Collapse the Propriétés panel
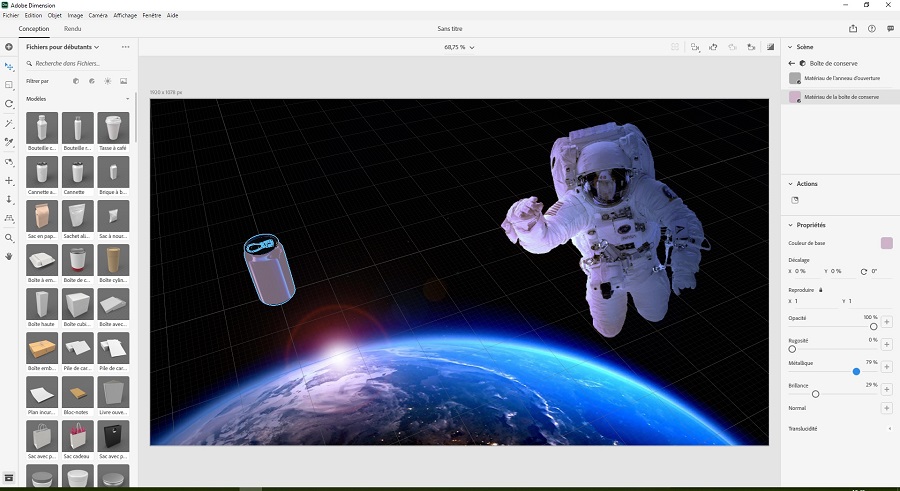 tap(790, 225)
